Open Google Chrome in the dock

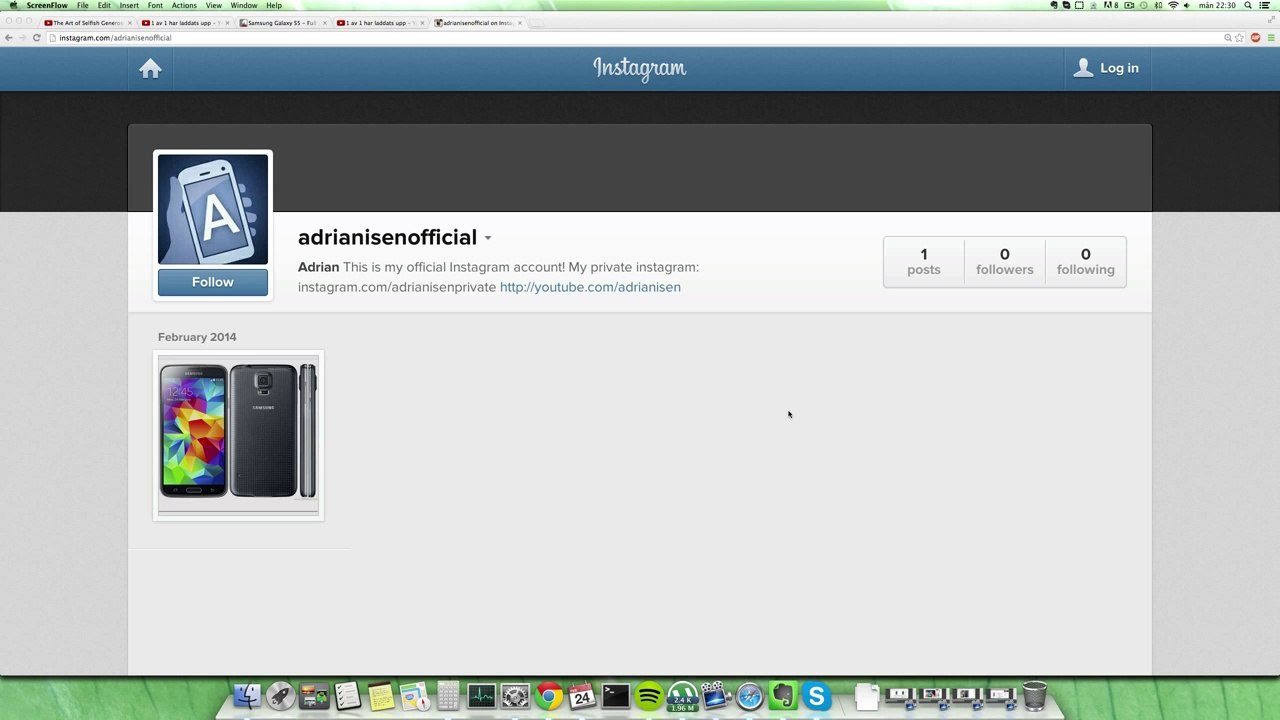[549, 696]
